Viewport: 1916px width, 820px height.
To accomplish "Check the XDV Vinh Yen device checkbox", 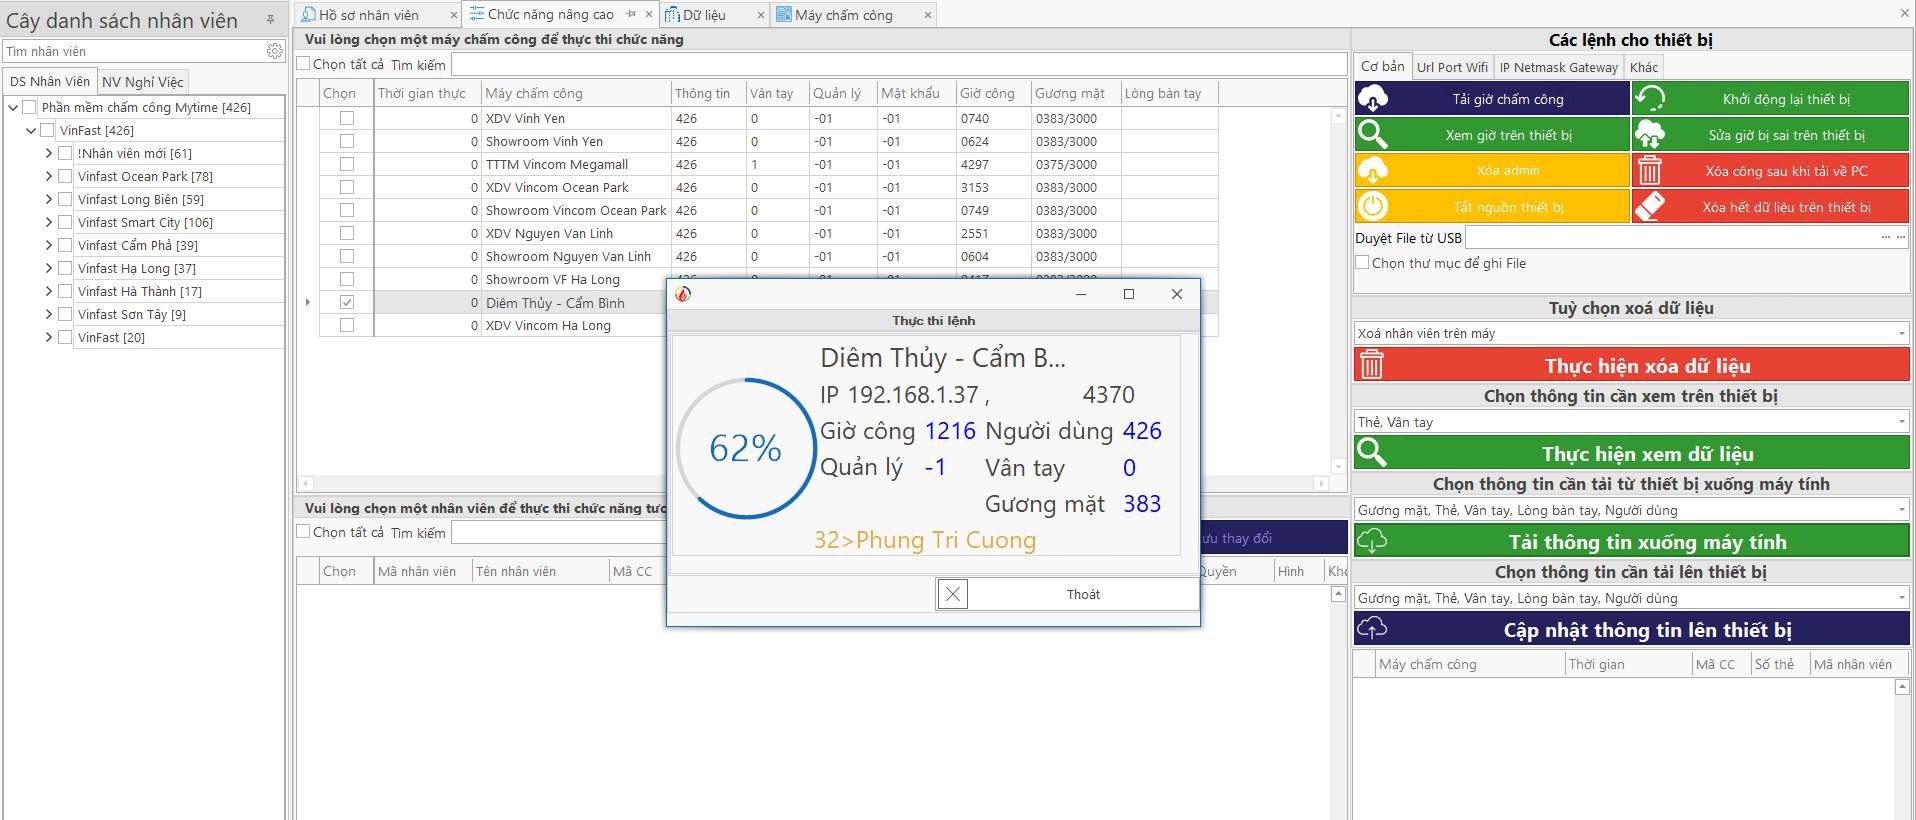I will 347,118.
